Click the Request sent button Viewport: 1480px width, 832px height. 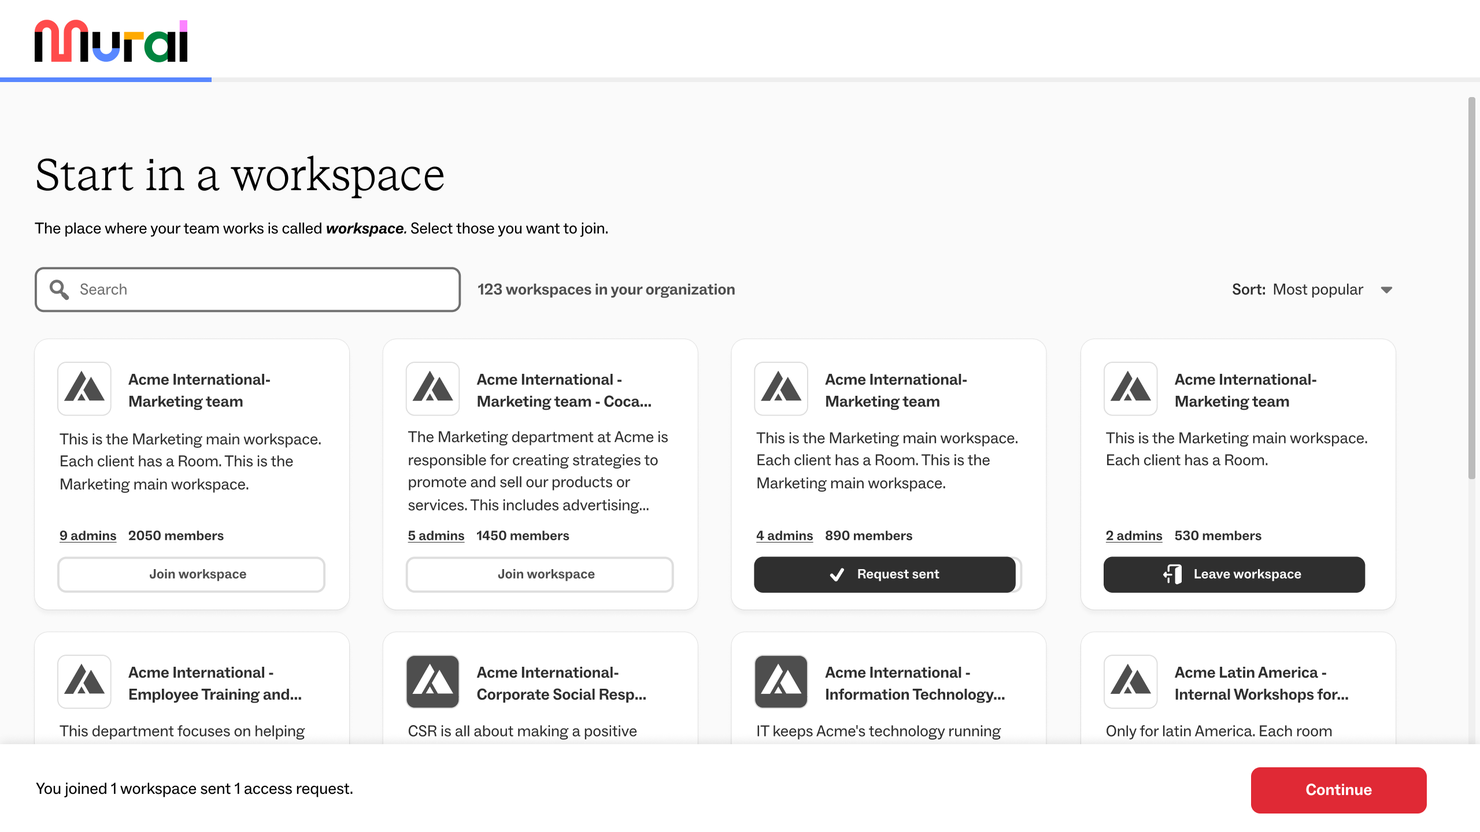885,575
